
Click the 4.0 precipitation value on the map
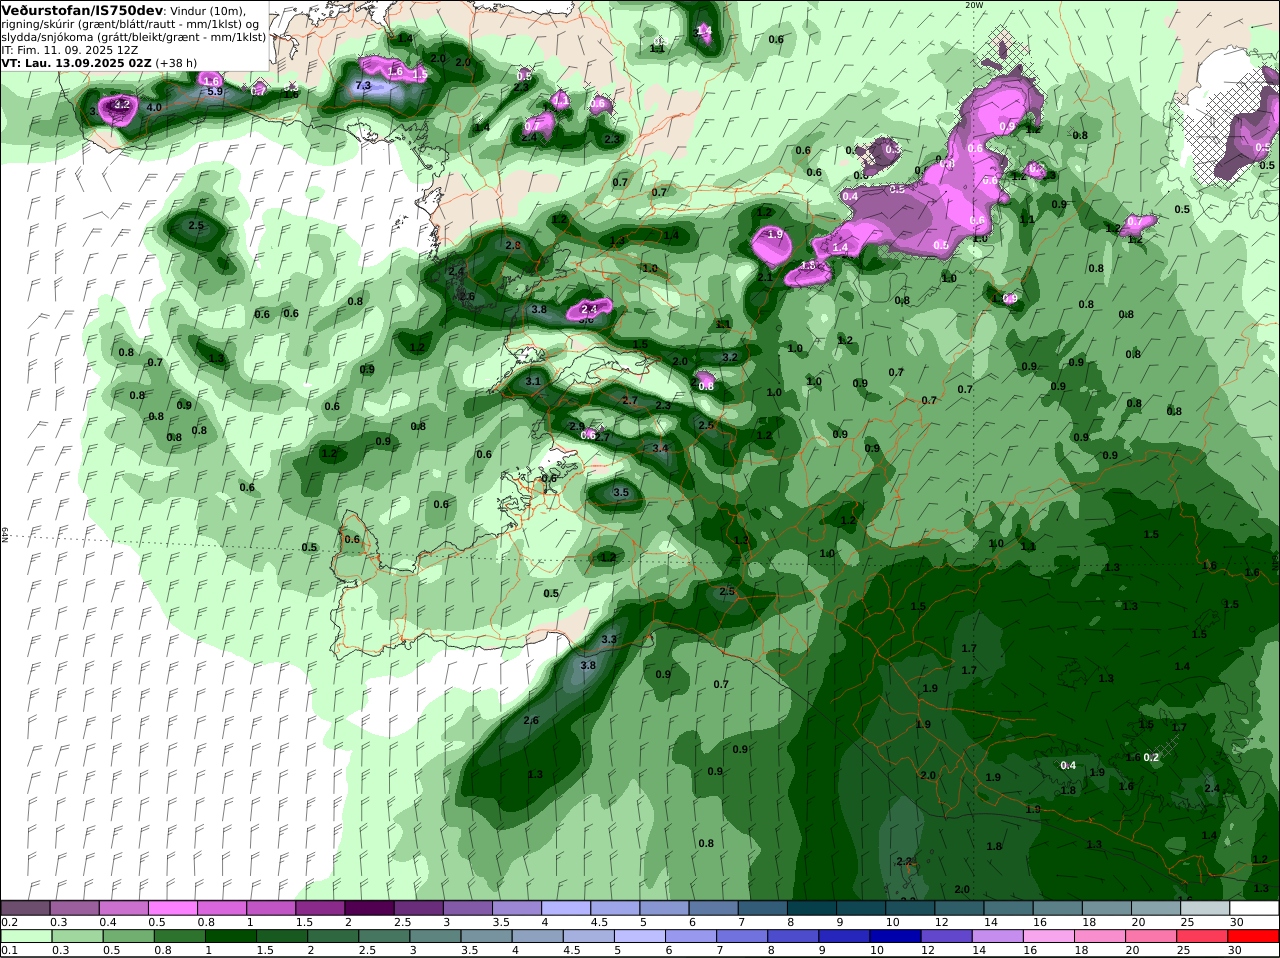(154, 107)
